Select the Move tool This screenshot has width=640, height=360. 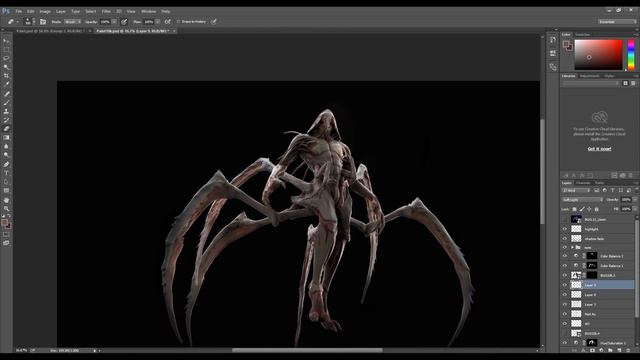[x=6, y=41]
